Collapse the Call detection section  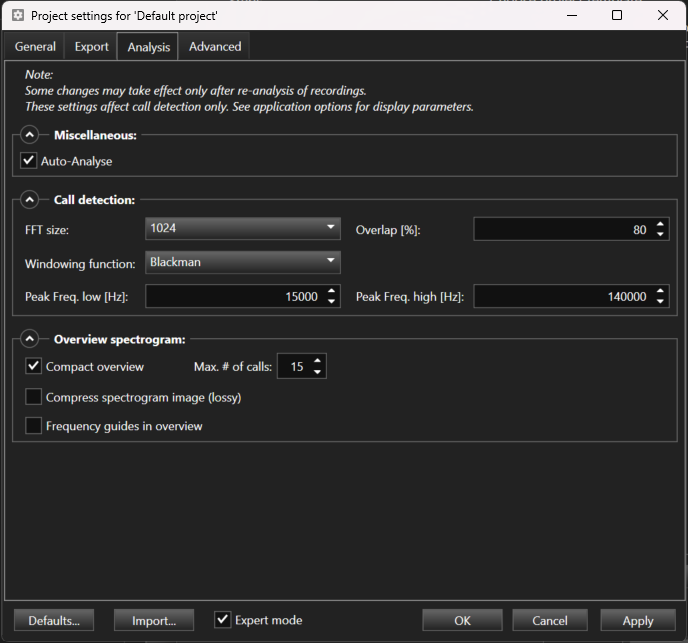29,200
